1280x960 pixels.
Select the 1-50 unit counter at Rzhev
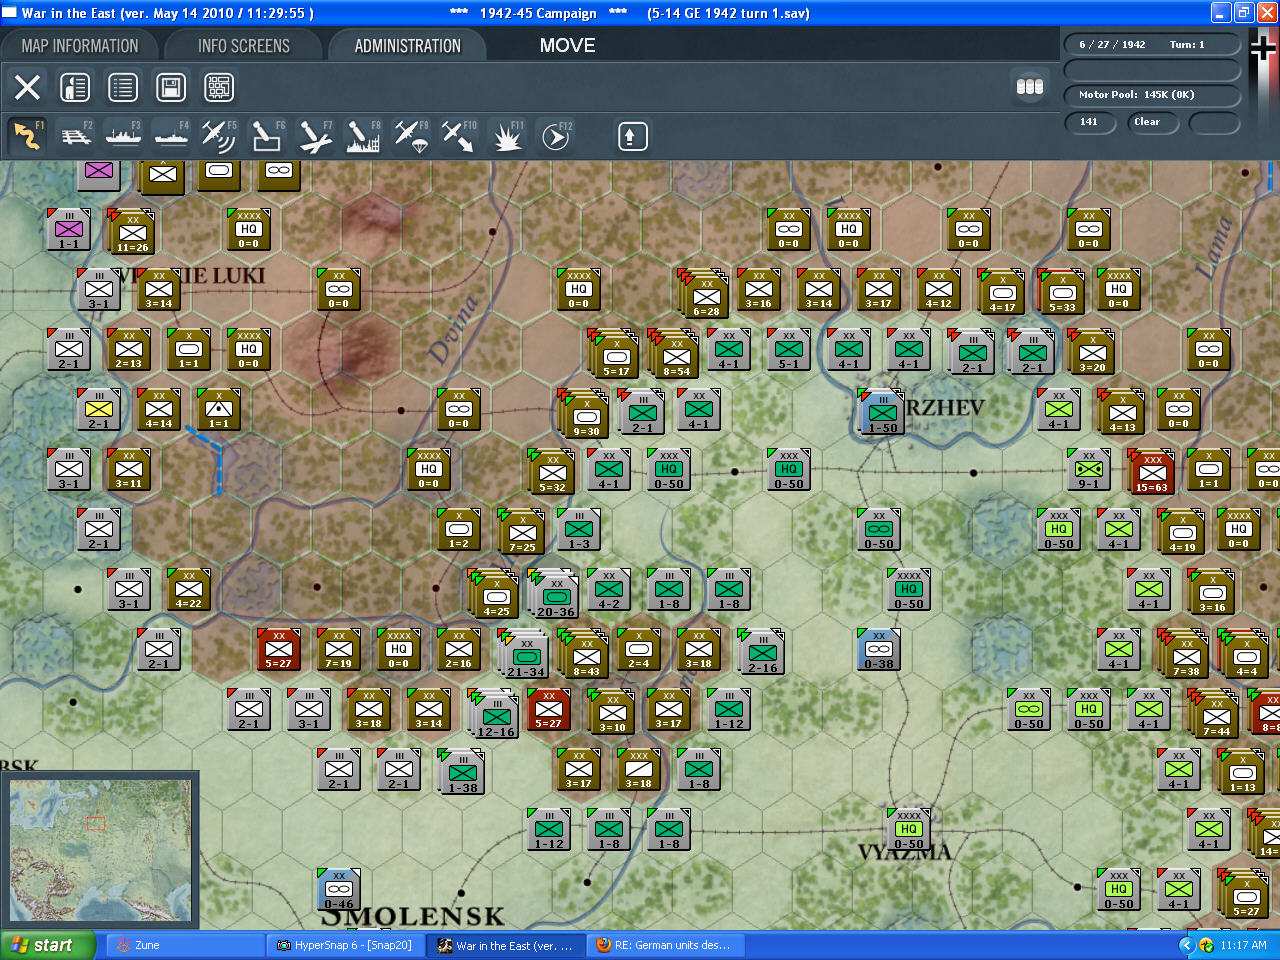(x=882, y=411)
